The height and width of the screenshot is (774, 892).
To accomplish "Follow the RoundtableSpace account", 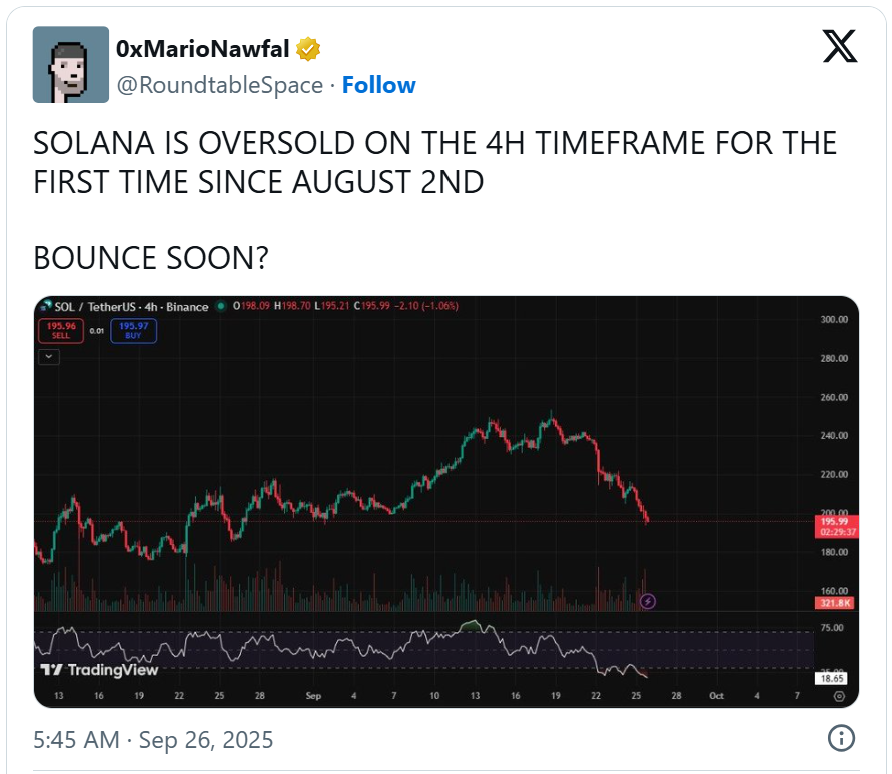I will (x=378, y=85).
